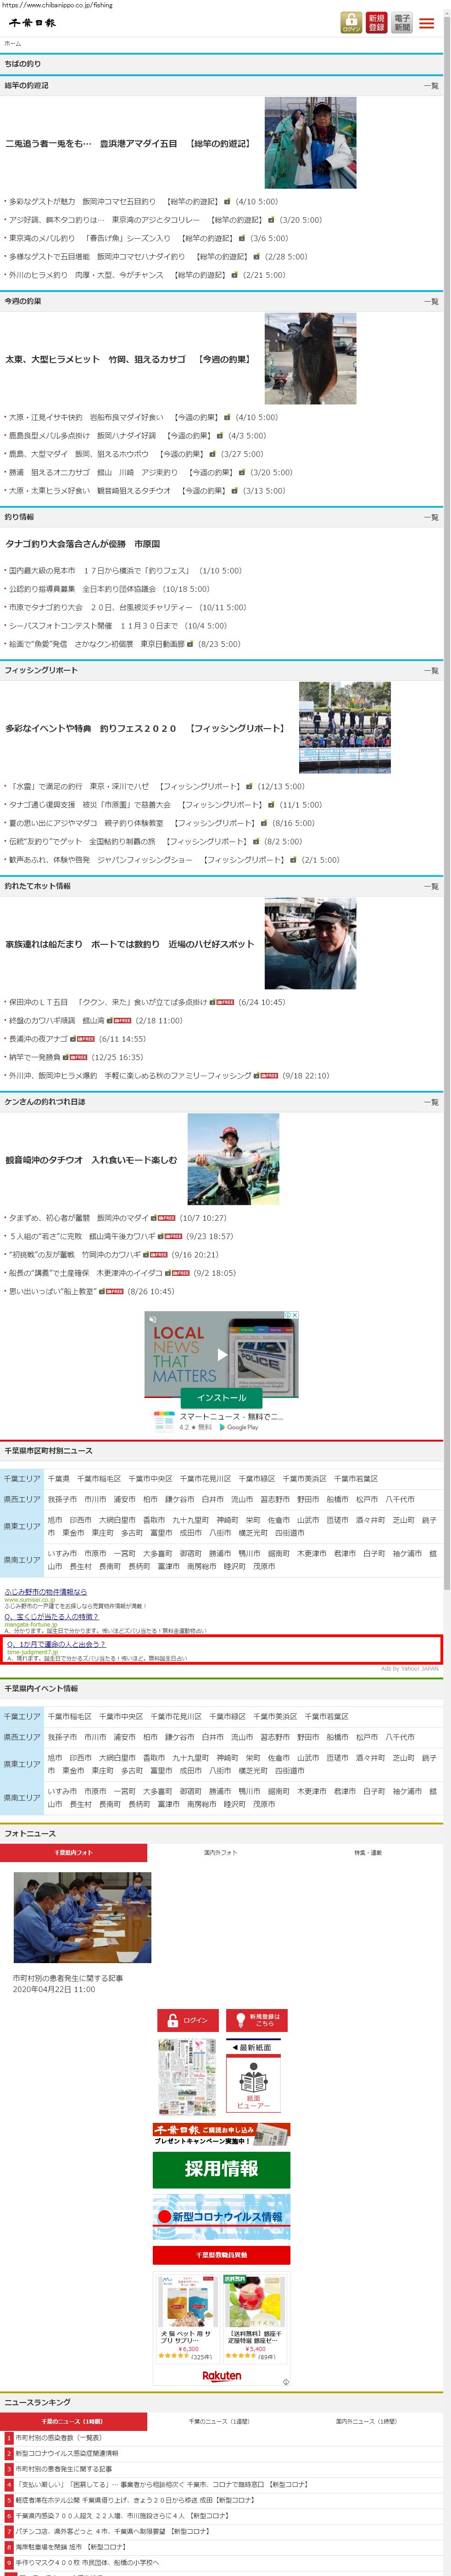Click the yellow login lock icon in header
Viewport: 451px width, 2576px height.
click(351, 22)
